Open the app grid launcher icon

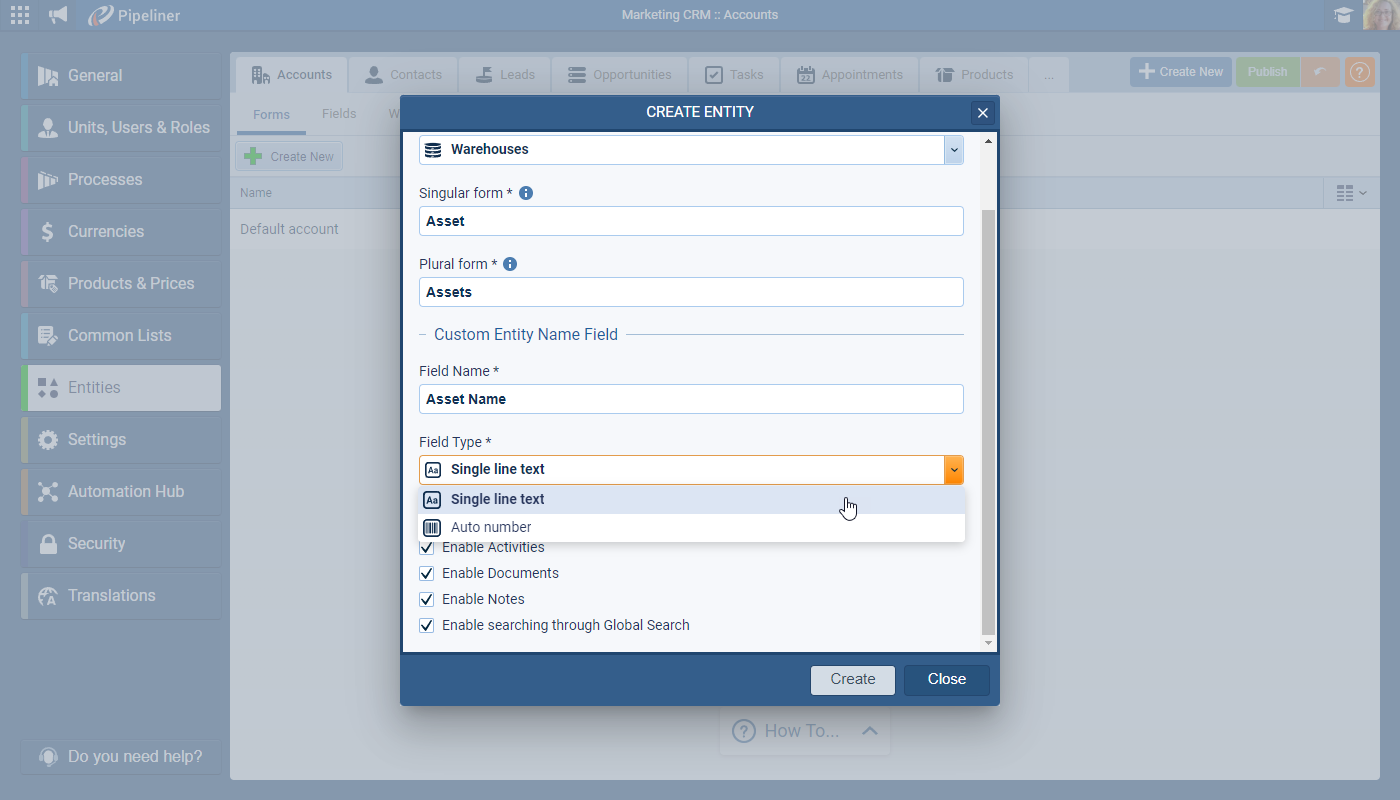[19, 15]
